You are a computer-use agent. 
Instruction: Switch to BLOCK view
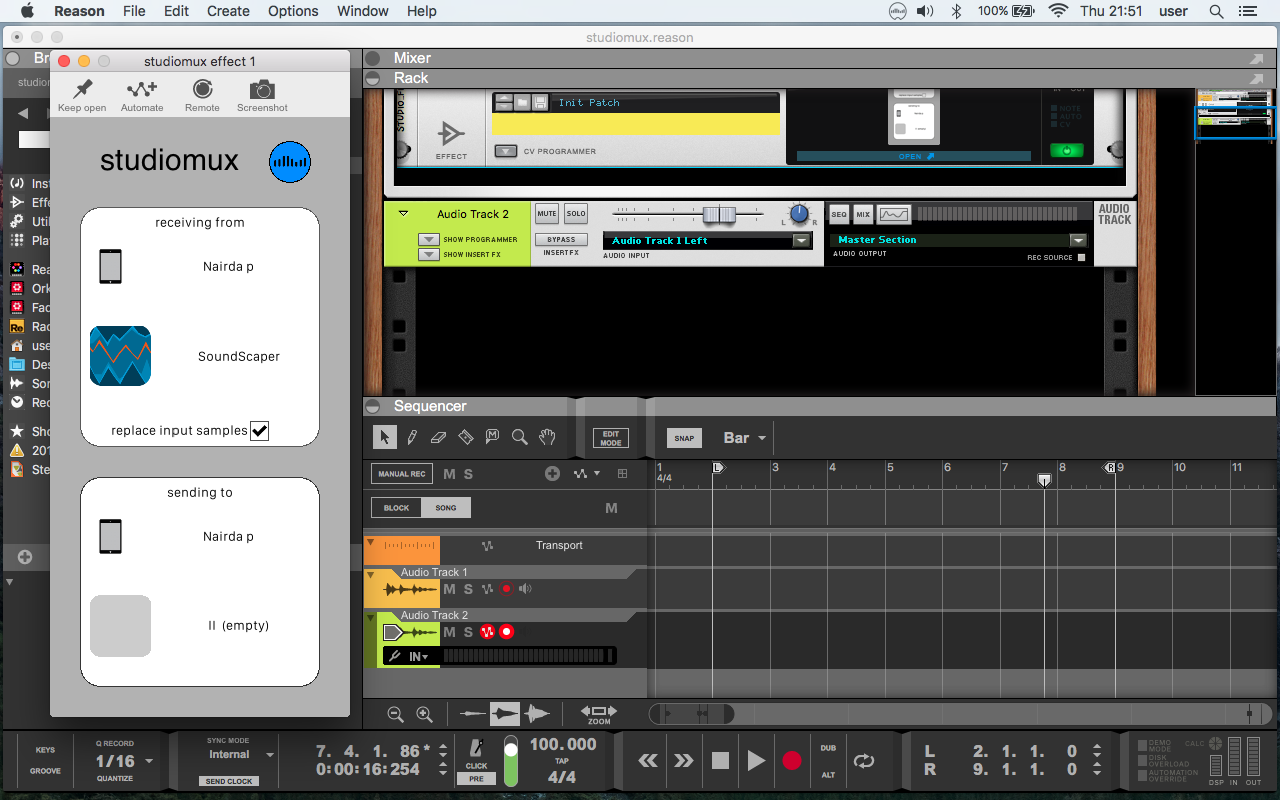tap(396, 508)
